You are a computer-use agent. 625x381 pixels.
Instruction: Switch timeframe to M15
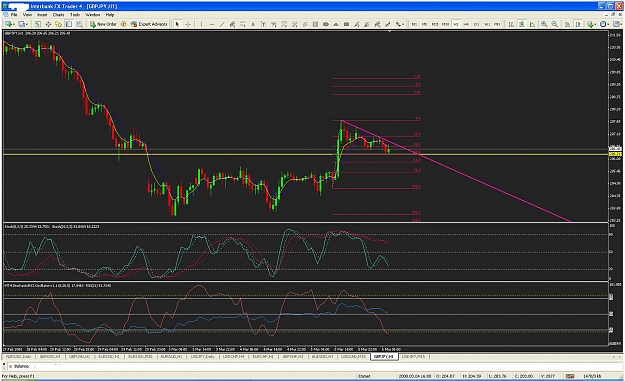pos(435,24)
